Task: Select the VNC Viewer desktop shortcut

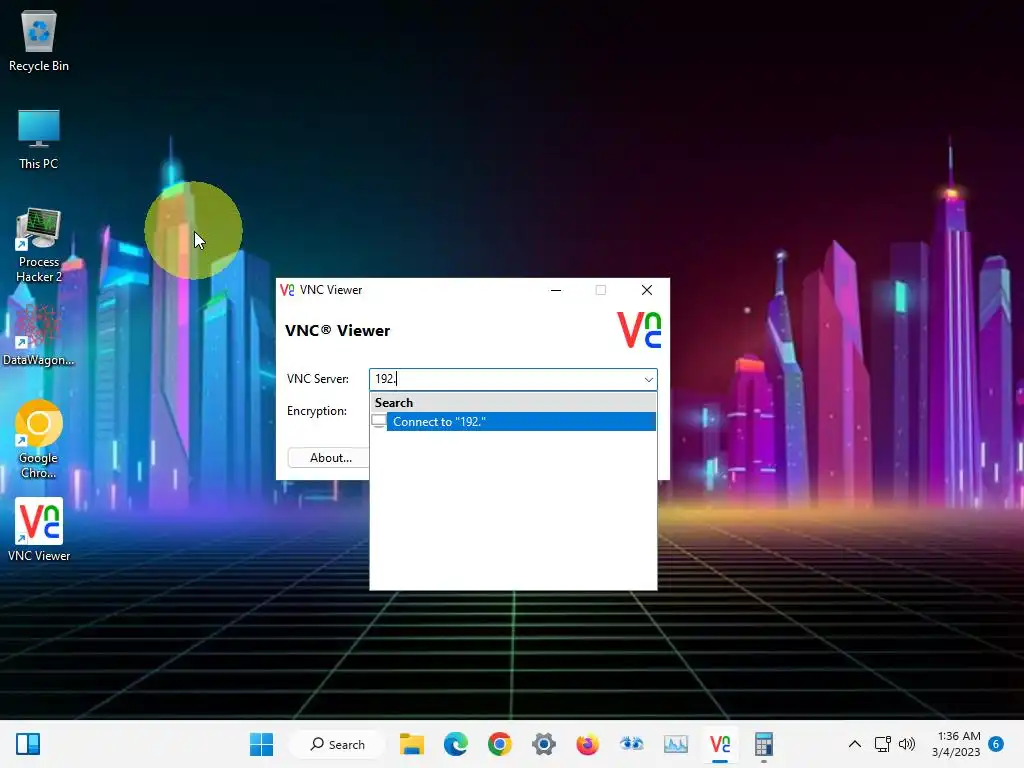Action: (x=39, y=530)
